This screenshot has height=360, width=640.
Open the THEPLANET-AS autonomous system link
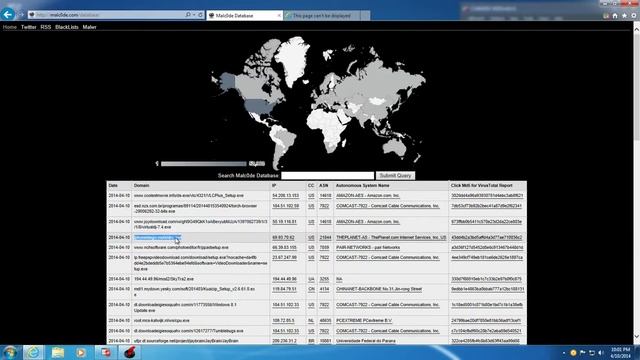(391, 237)
